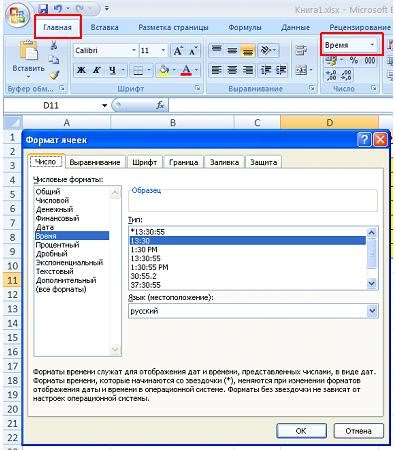
Task: Select Дата in number formats list
Action: [x=45, y=227]
